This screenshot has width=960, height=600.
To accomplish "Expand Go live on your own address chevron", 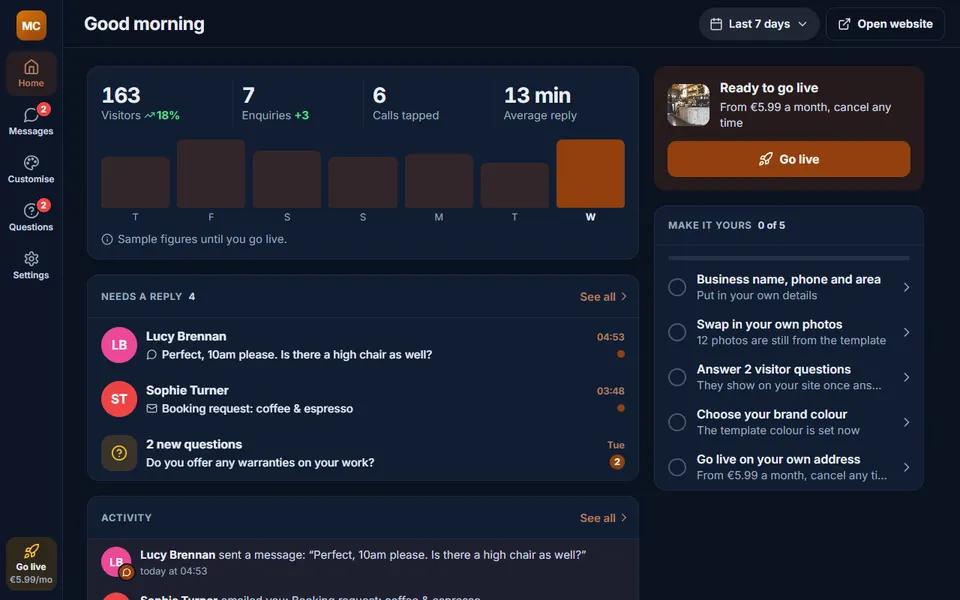I will tap(906, 467).
